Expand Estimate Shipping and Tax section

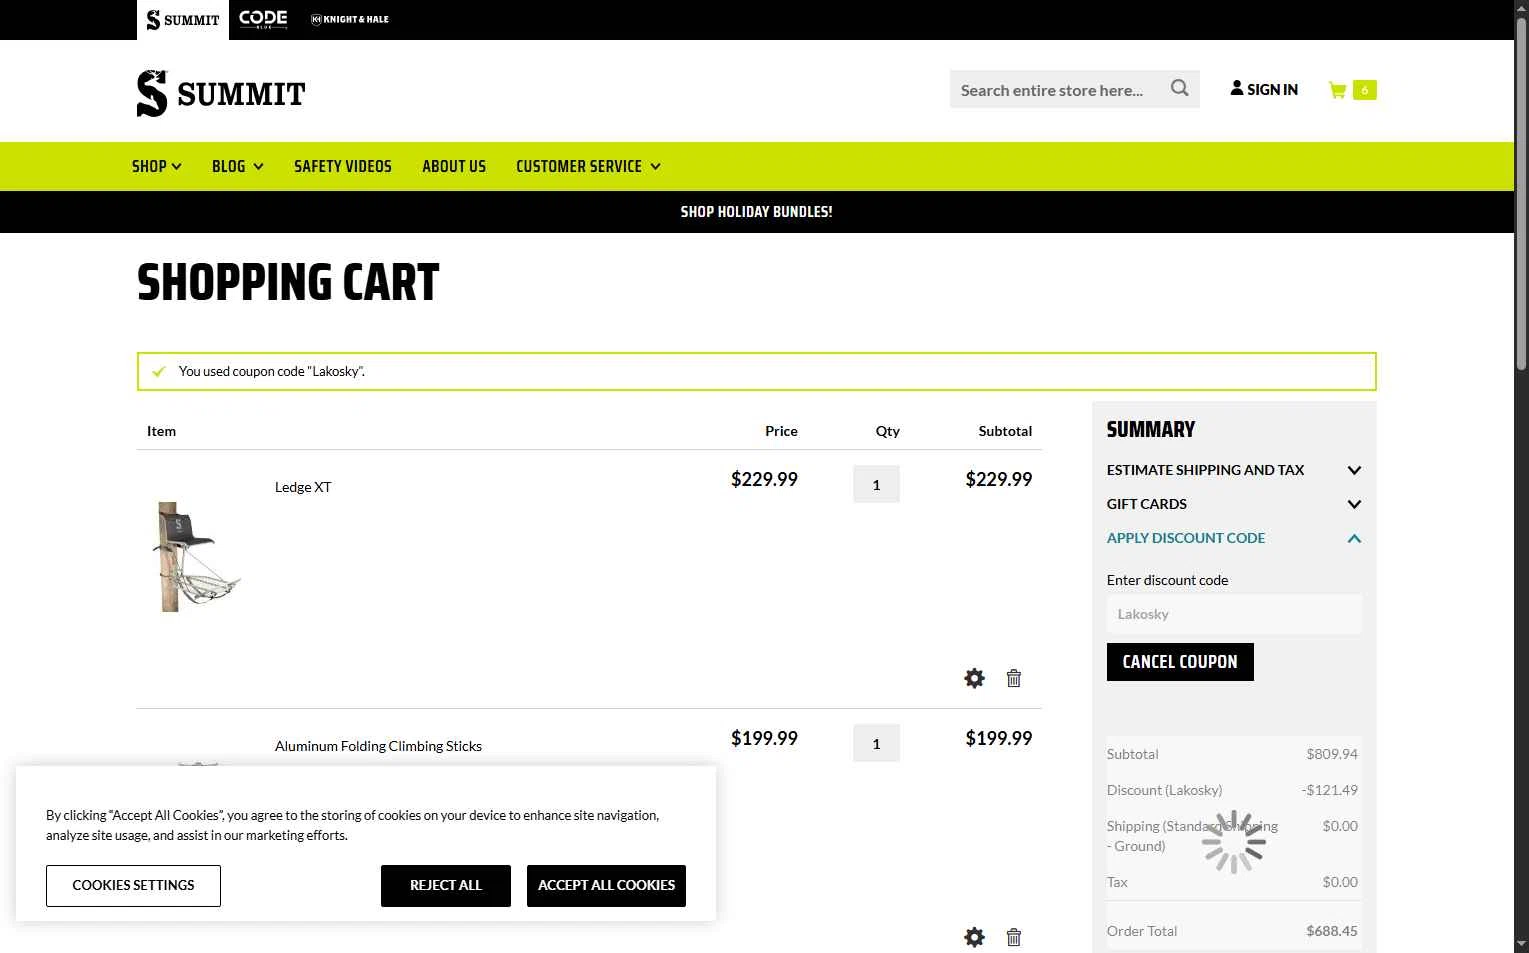pyautogui.click(x=1234, y=470)
